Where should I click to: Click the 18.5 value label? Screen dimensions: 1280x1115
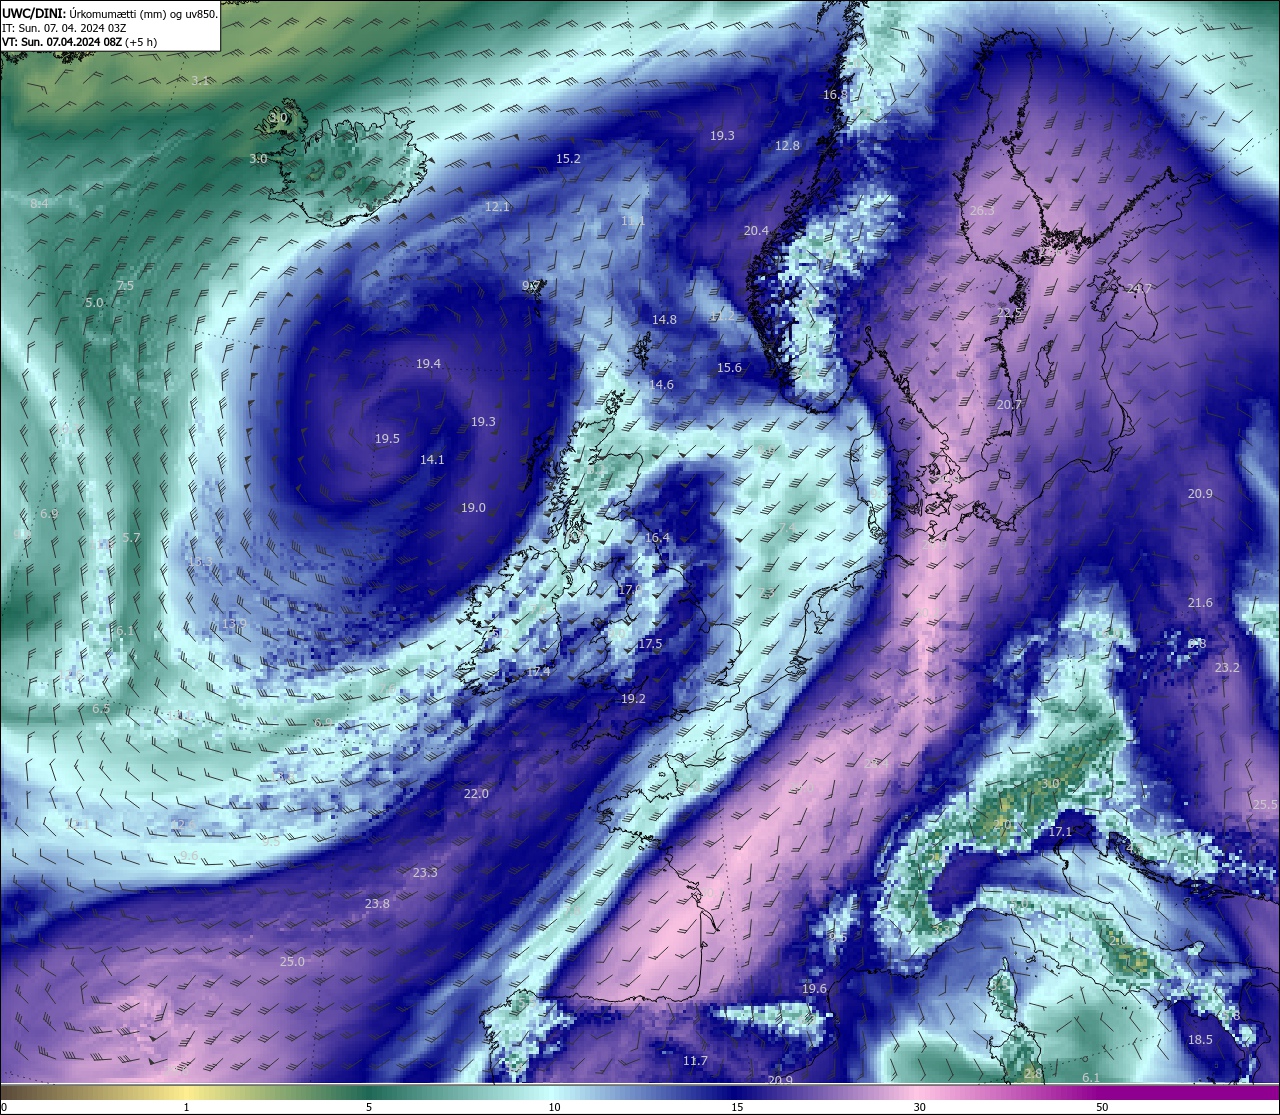pos(1200,1040)
